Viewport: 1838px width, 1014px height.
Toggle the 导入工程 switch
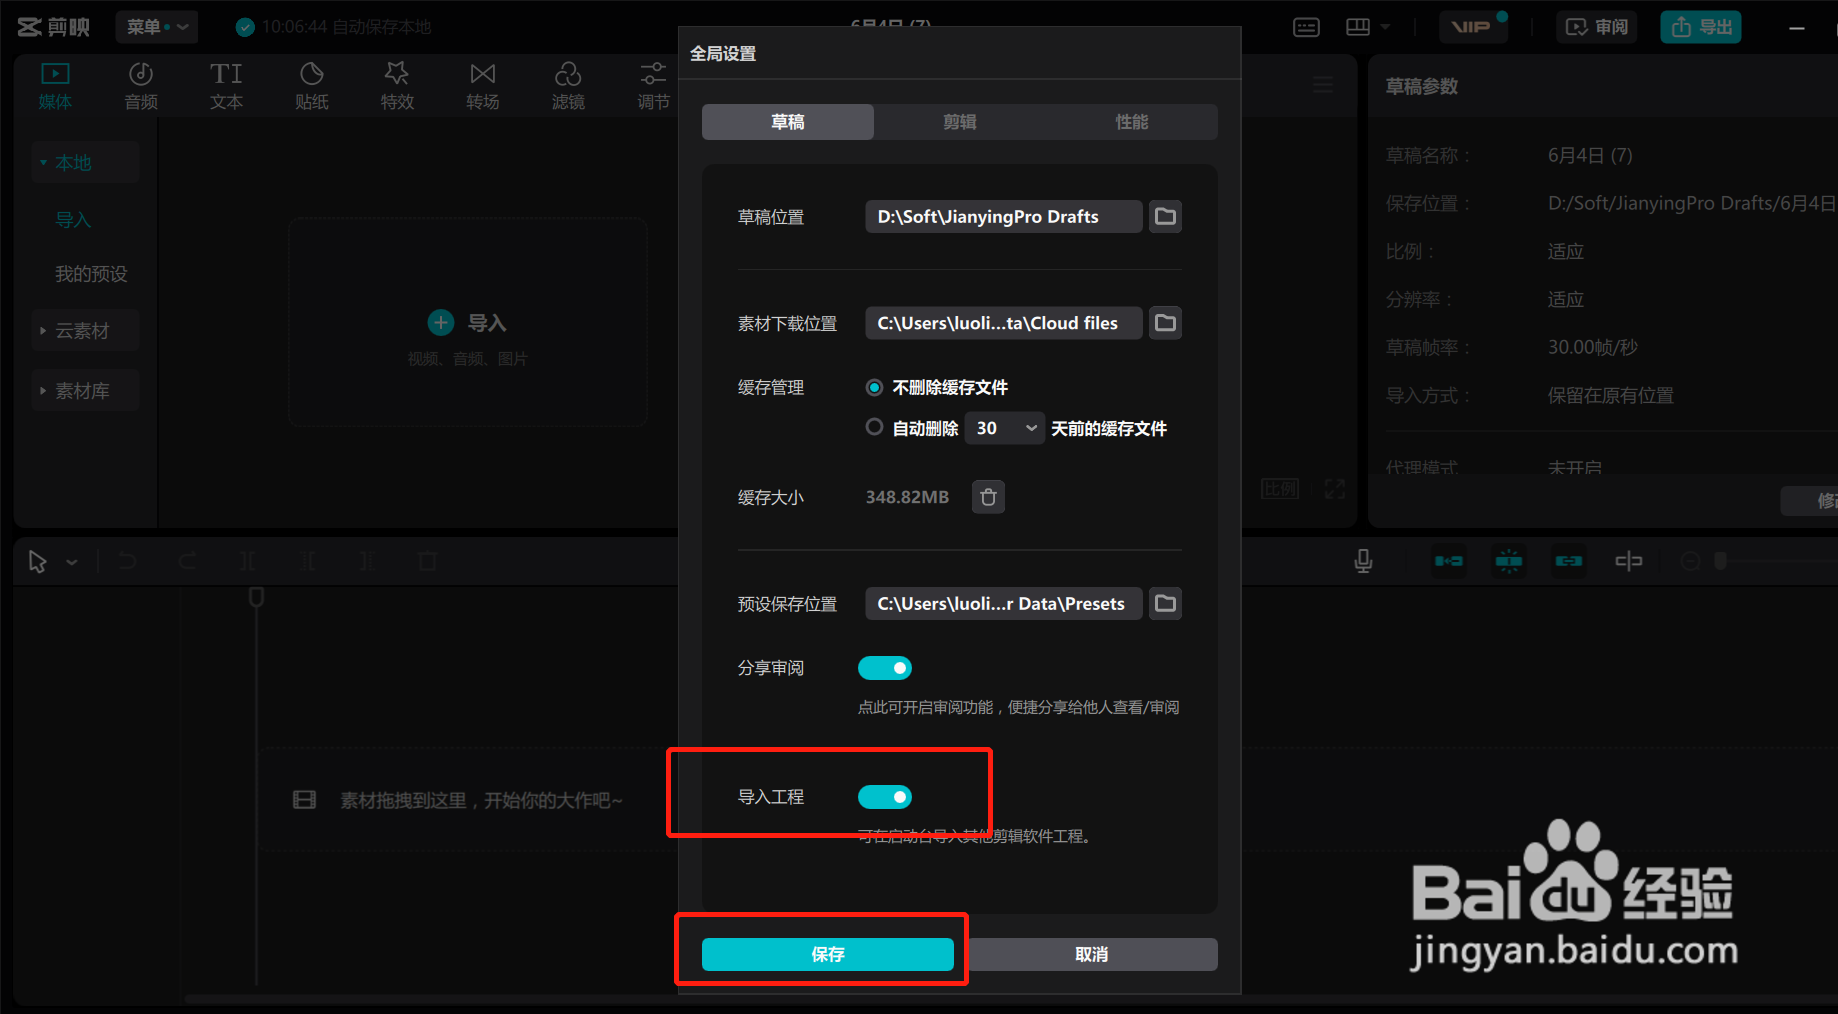point(885,796)
